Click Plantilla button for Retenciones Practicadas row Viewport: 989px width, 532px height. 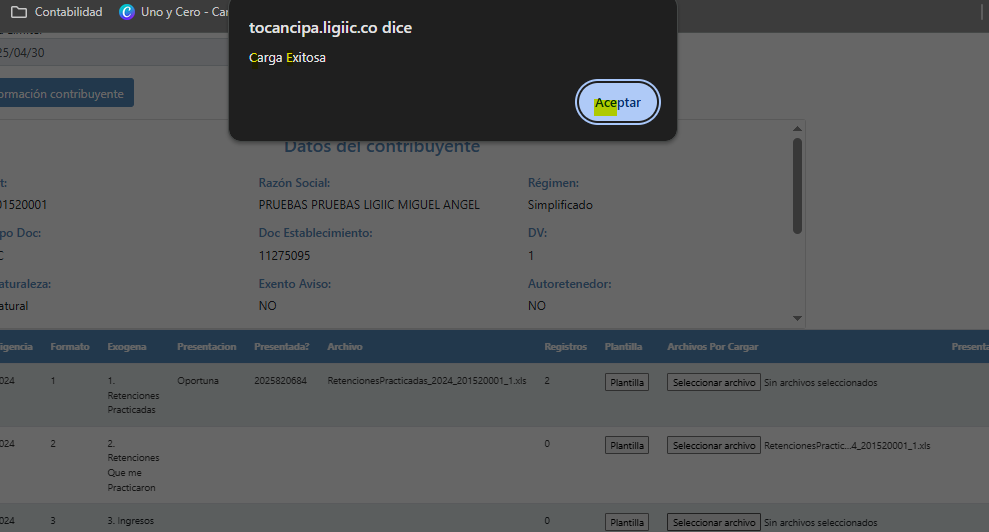[626, 382]
